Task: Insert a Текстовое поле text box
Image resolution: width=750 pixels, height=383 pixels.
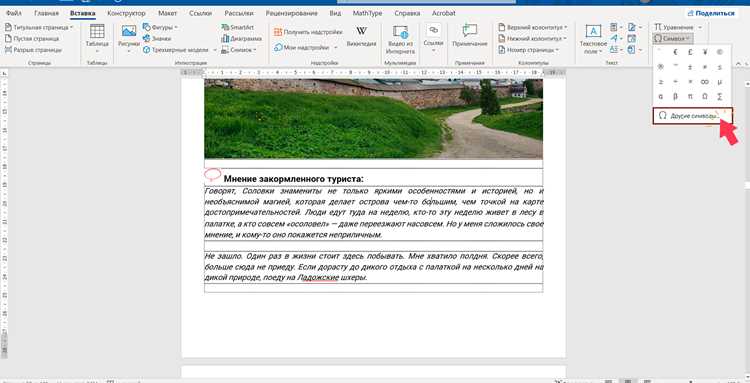Action: click(x=593, y=39)
